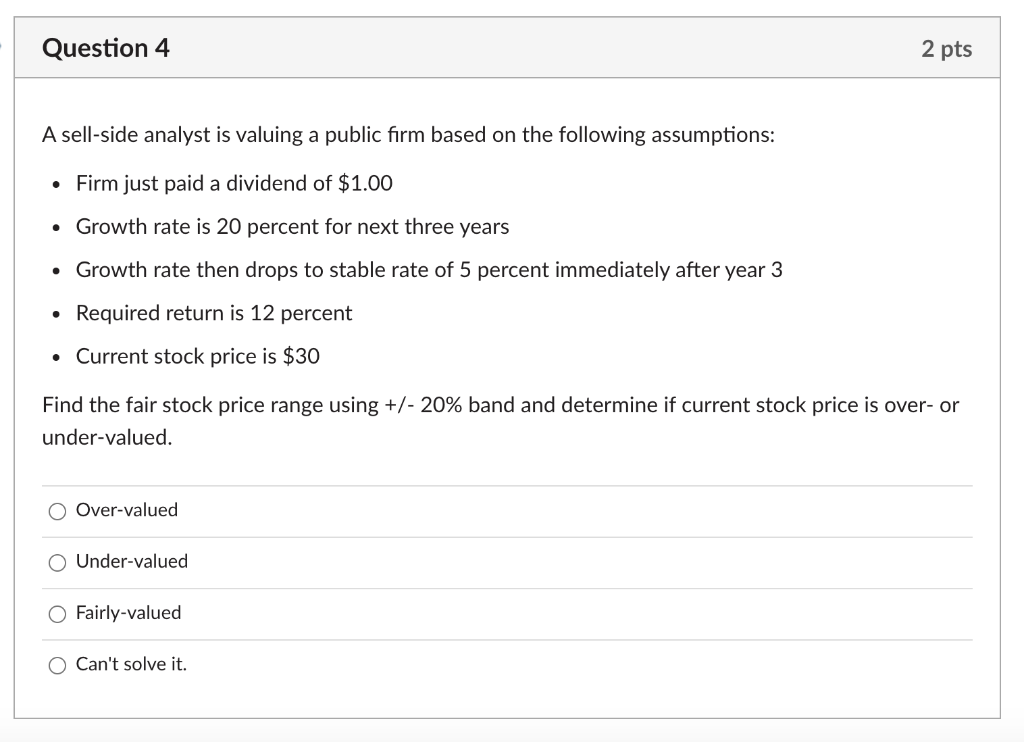
Task: Select the Fairly-valued radio button
Action: point(58,614)
